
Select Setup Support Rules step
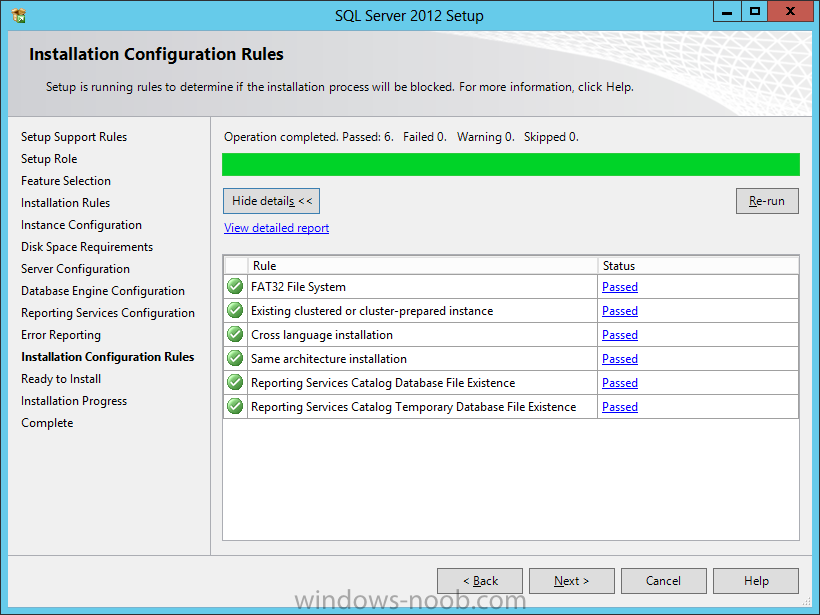pos(74,137)
